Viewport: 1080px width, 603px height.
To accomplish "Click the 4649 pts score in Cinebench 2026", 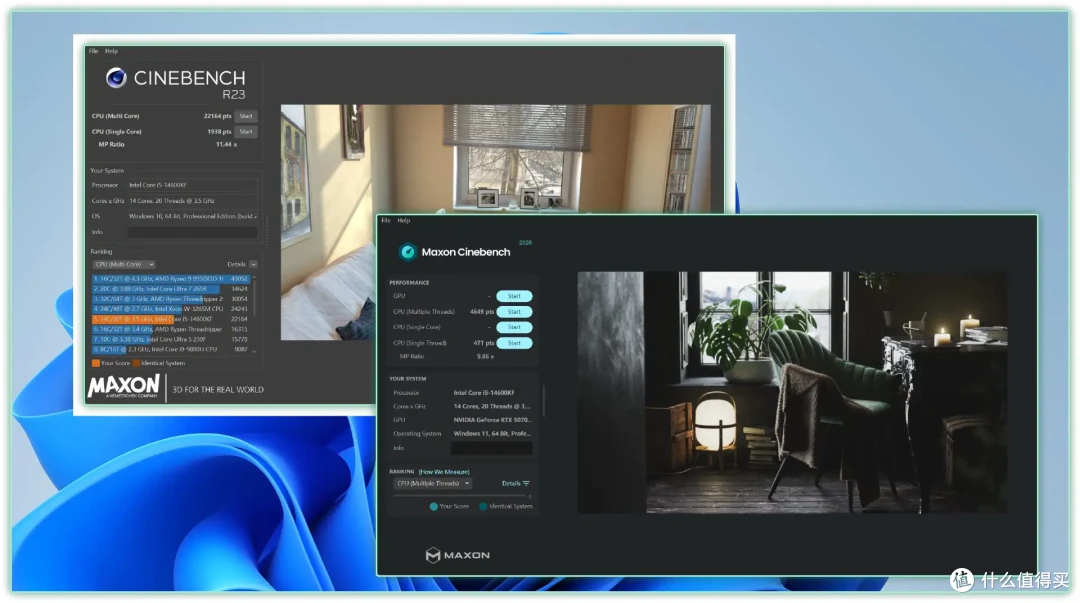I will coord(482,311).
